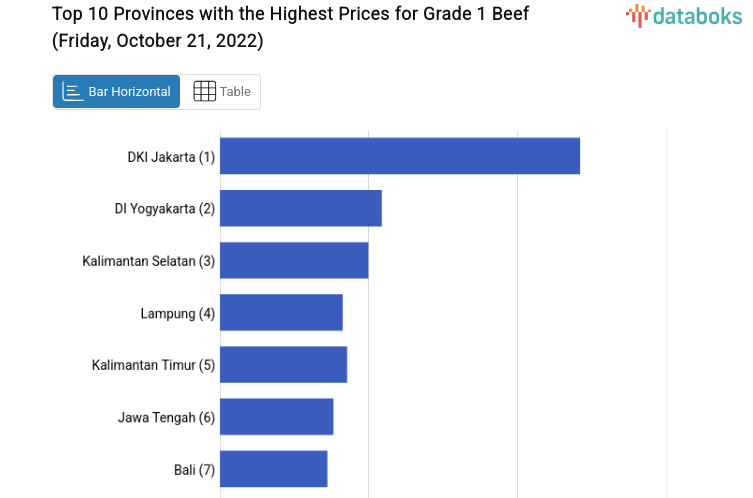Viewport: 753px width, 498px height.
Task: Click the DI Yogyakarta bar
Action: tap(301, 208)
